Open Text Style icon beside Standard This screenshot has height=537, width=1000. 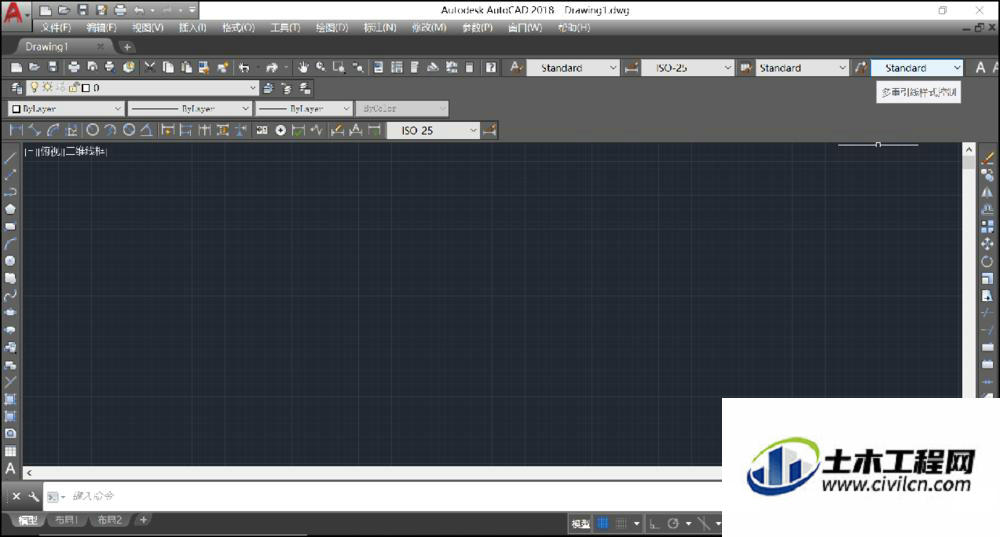pos(516,67)
